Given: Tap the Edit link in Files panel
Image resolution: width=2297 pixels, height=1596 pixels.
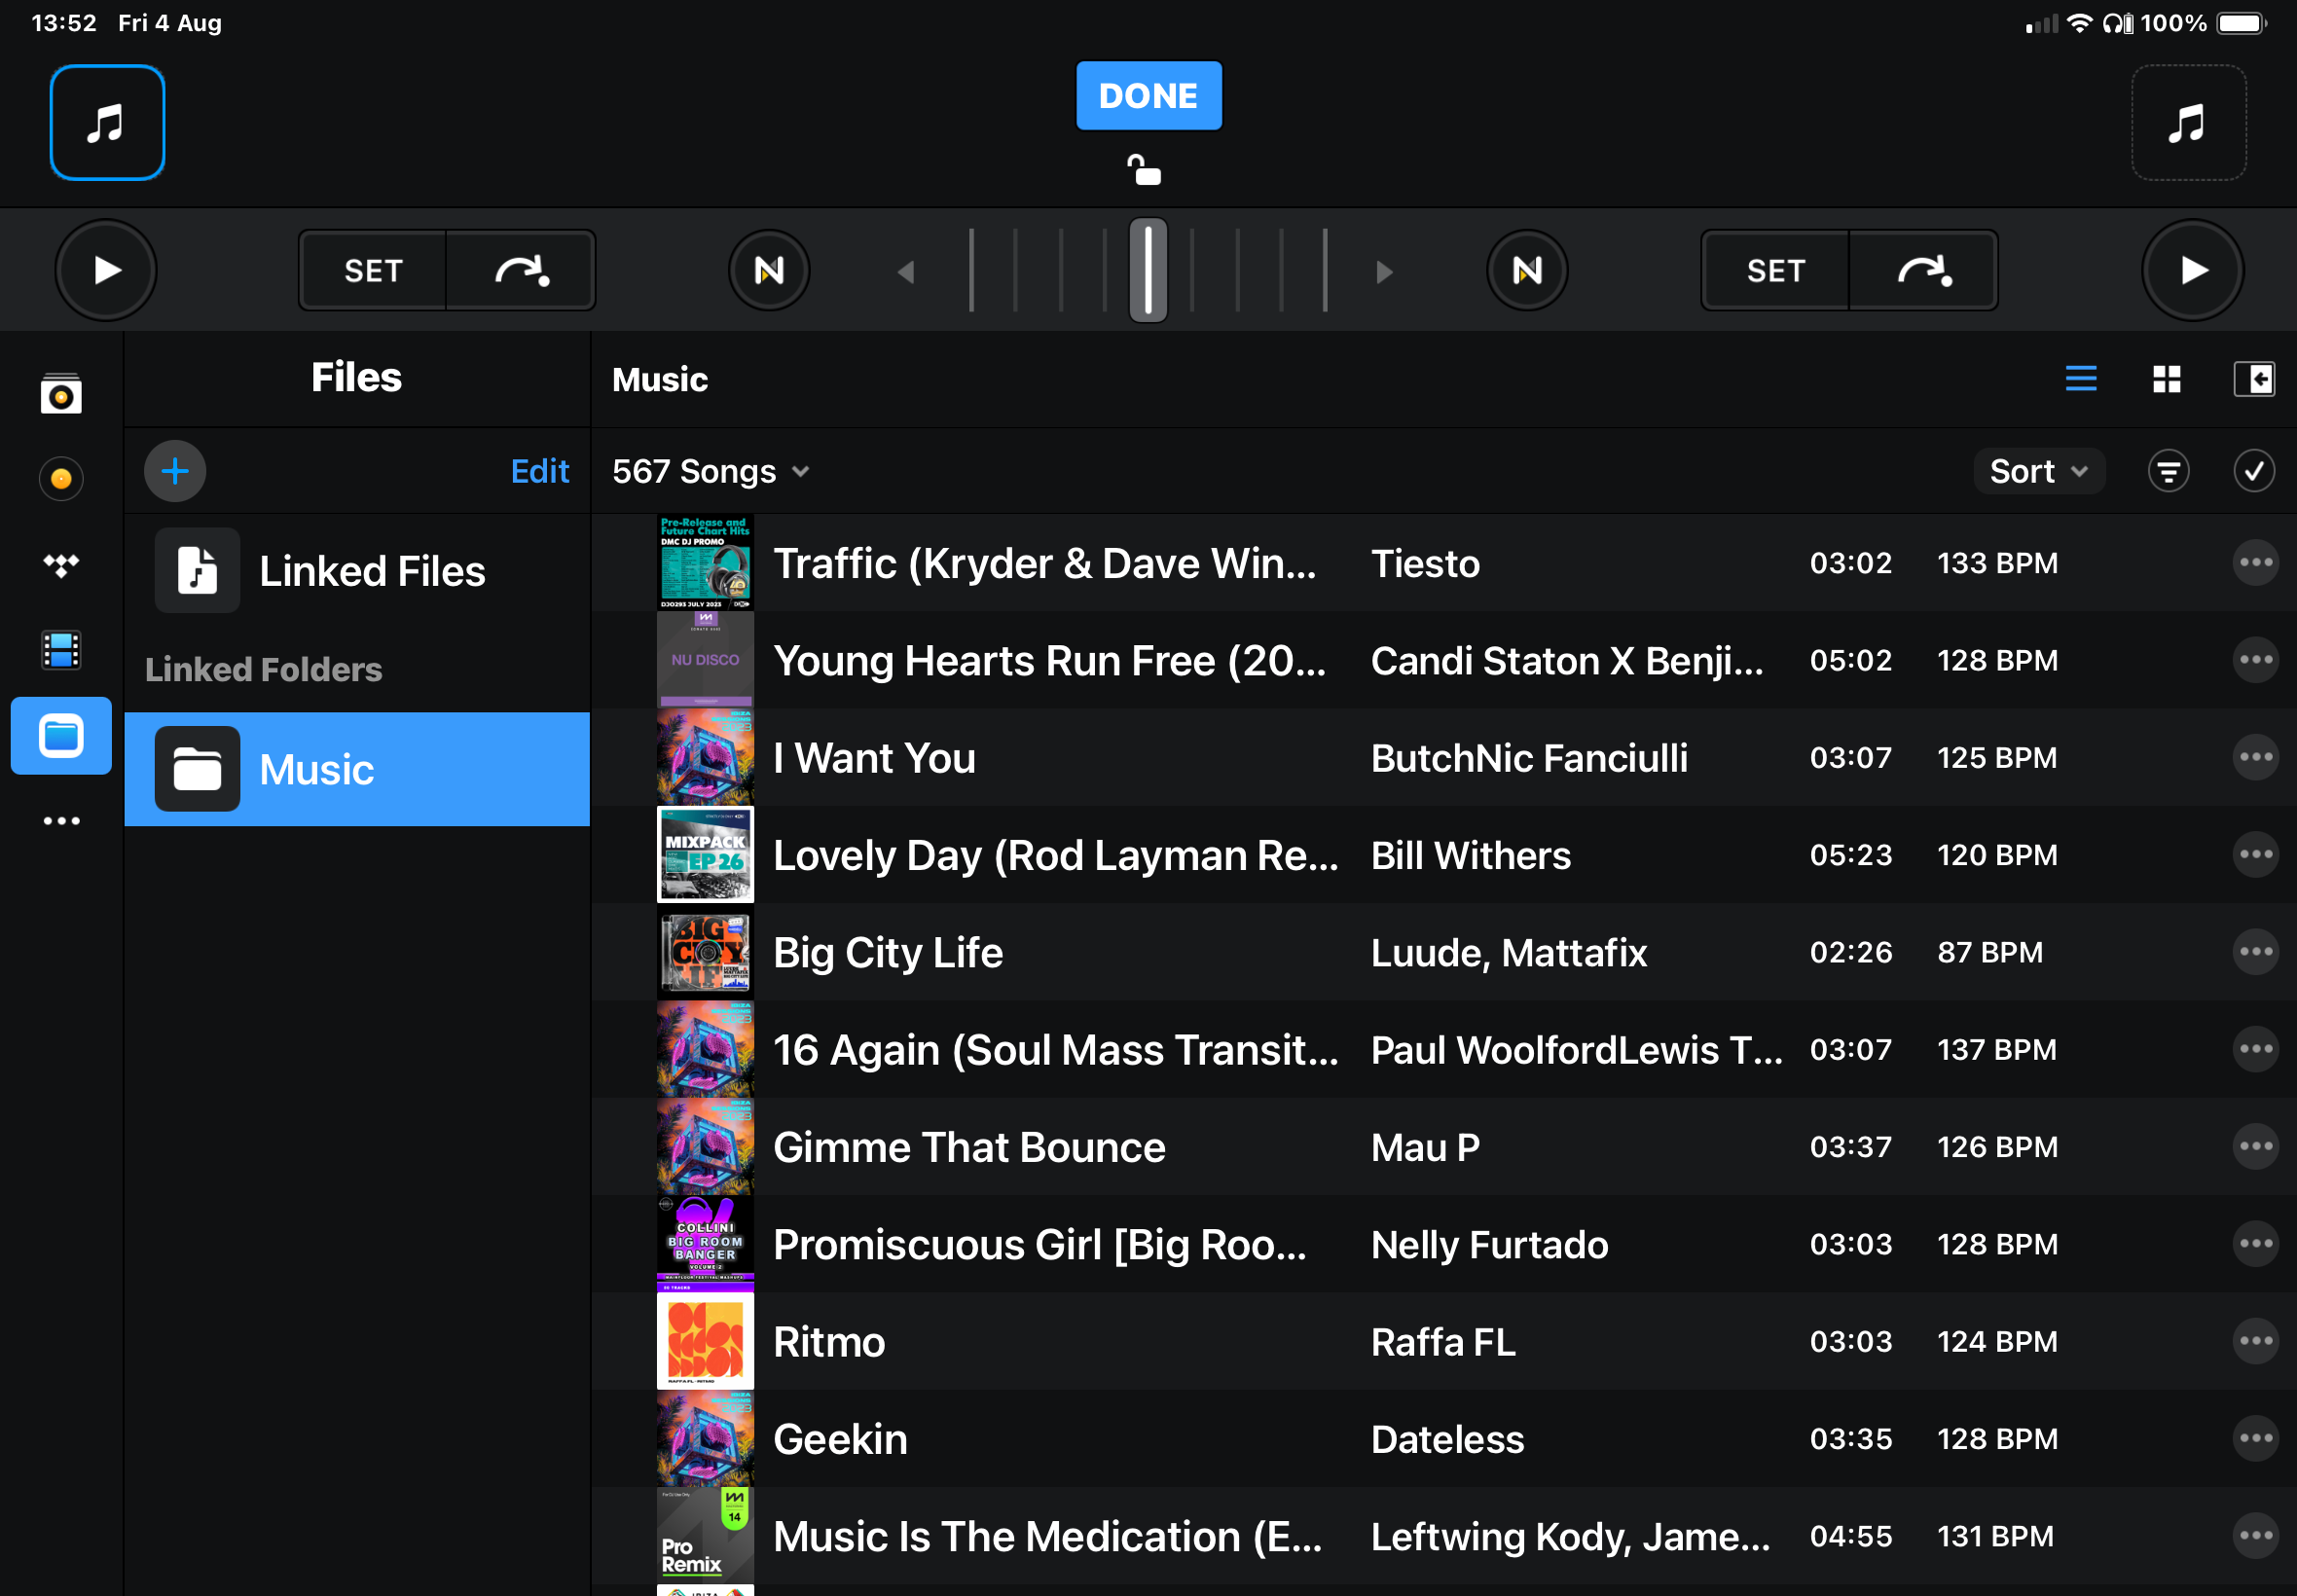Looking at the screenshot, I should click(x=539, y=471).
